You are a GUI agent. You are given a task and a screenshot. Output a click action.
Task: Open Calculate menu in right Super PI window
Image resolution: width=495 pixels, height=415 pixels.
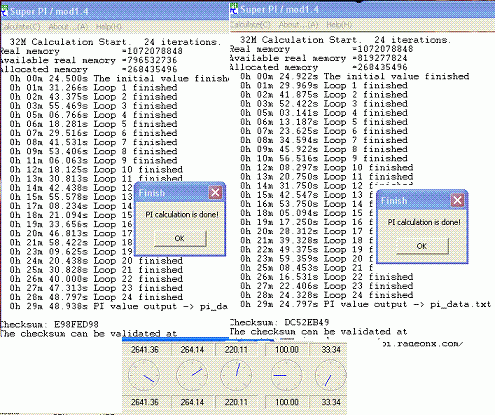[250, 25]
